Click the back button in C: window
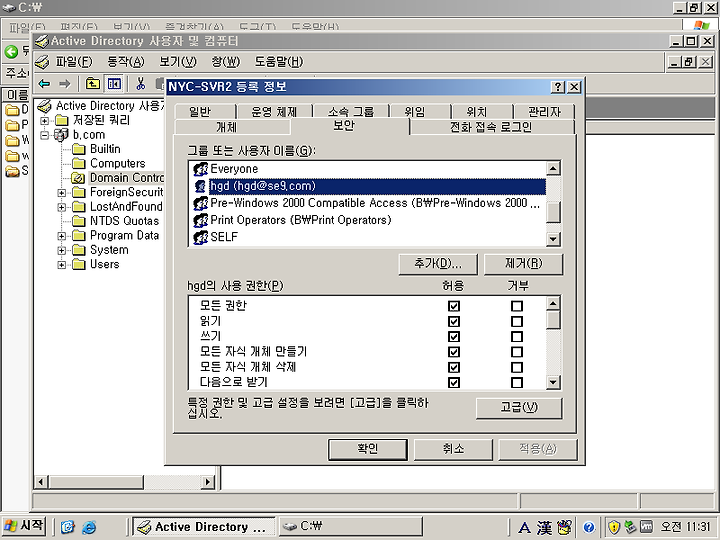The image size is (720, 540). [11, 51]
